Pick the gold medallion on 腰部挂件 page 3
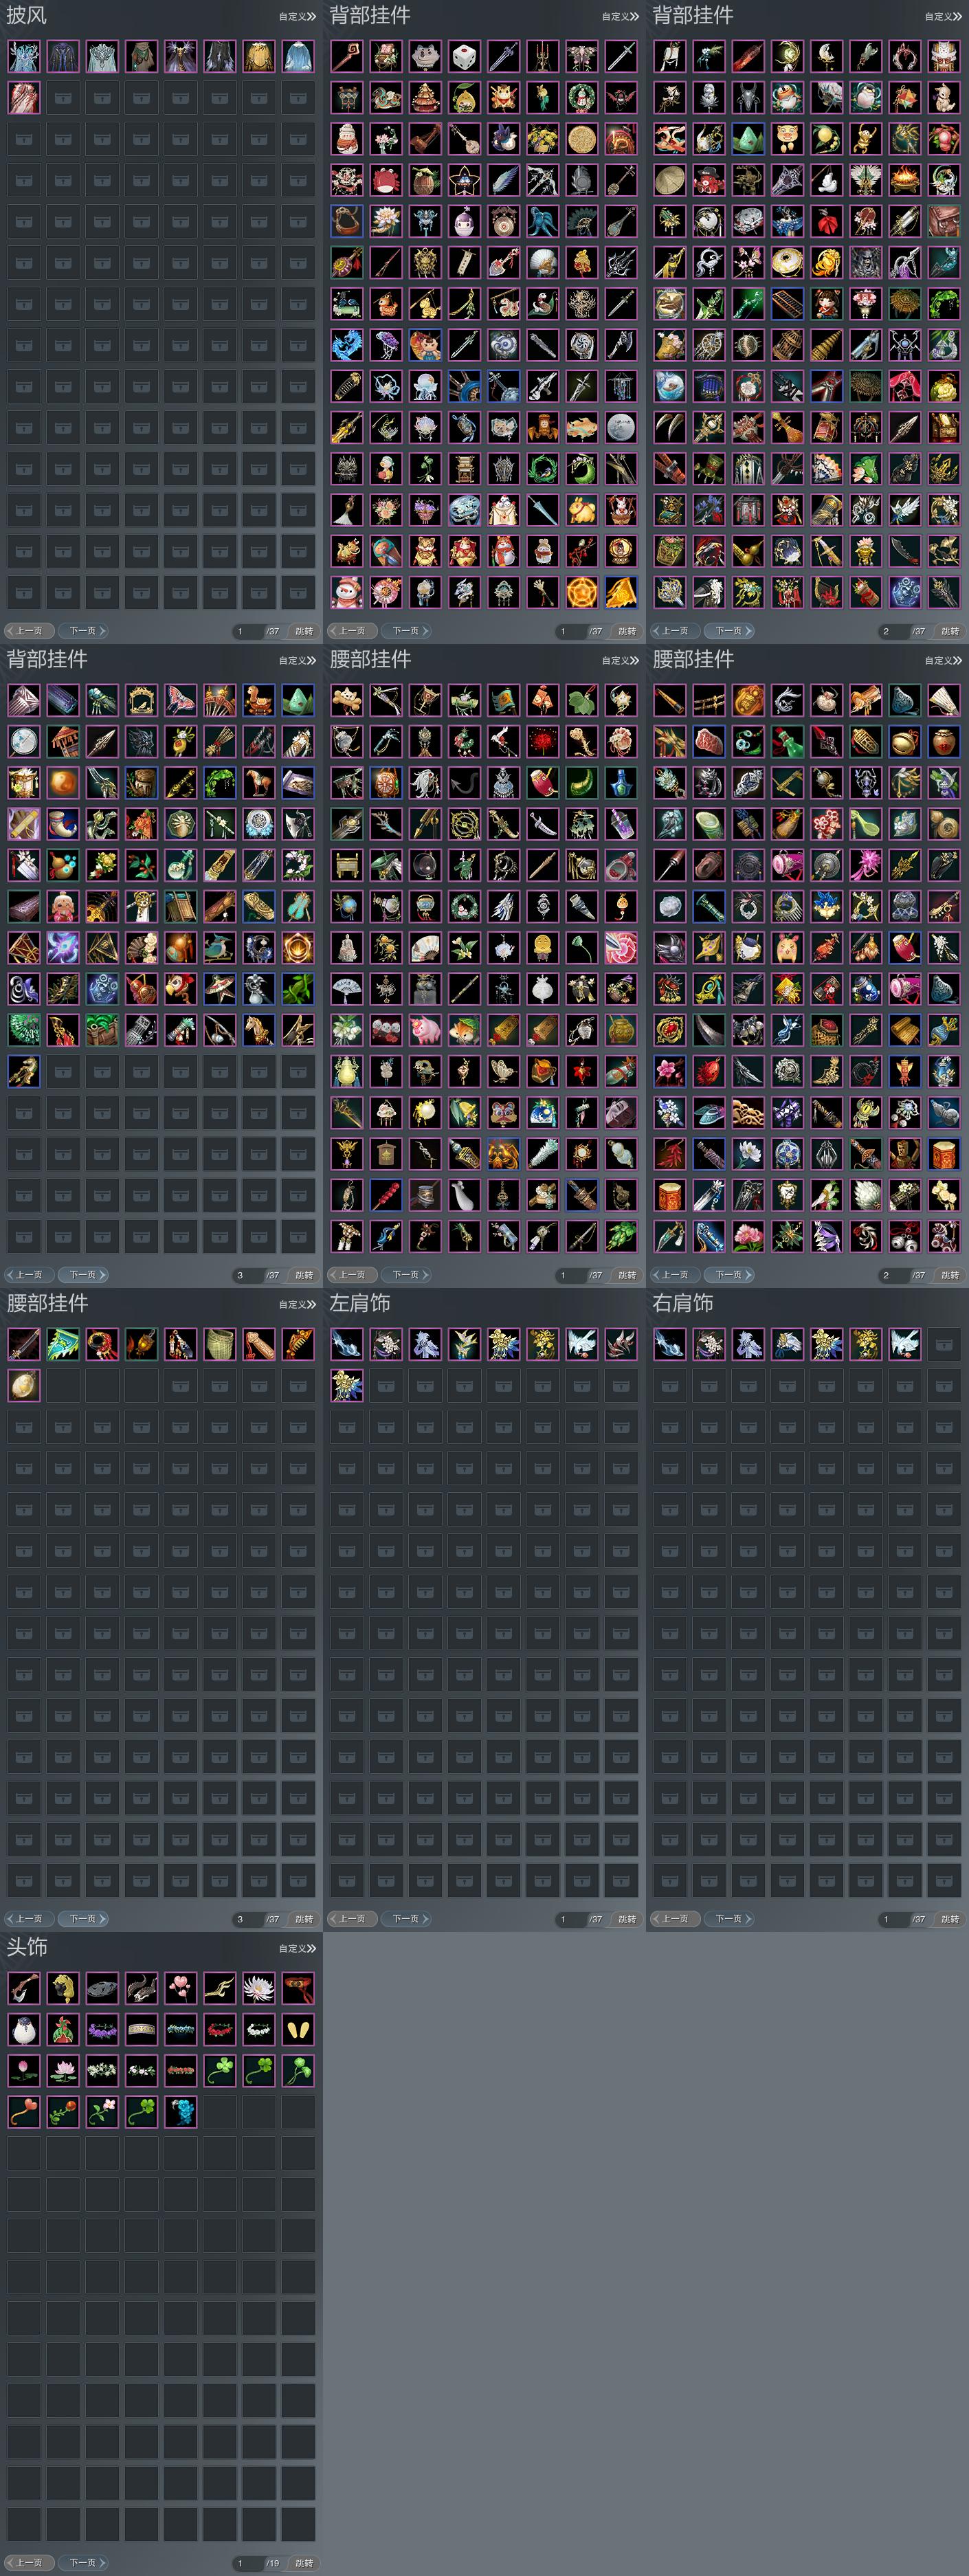Viewport: 969px width, 2576px height. coord(24,1385)
